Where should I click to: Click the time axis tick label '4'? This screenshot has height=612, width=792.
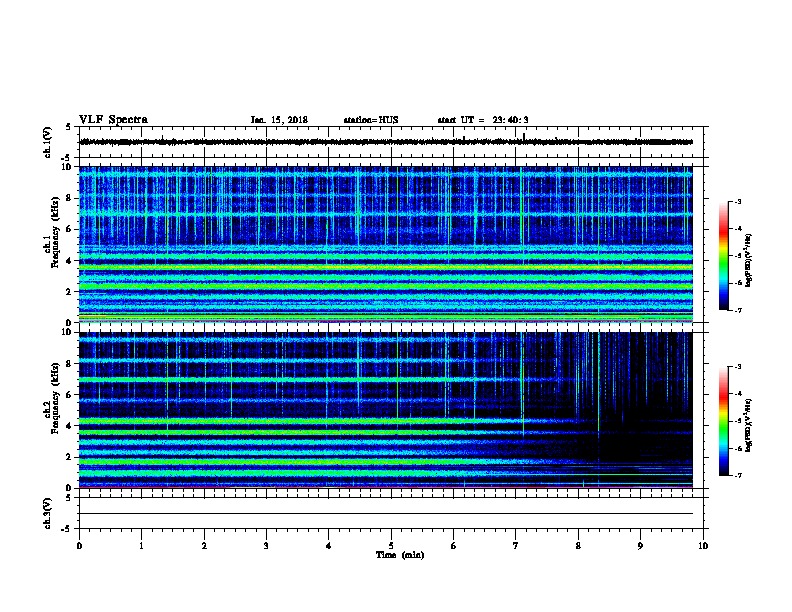329,546
